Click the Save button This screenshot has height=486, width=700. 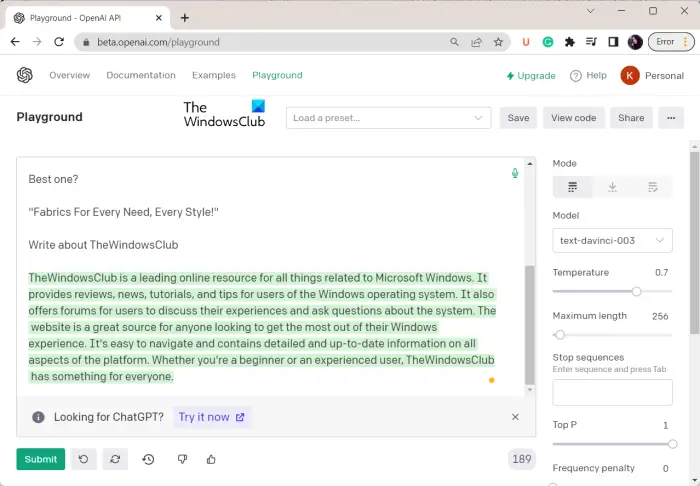(518, 118)
